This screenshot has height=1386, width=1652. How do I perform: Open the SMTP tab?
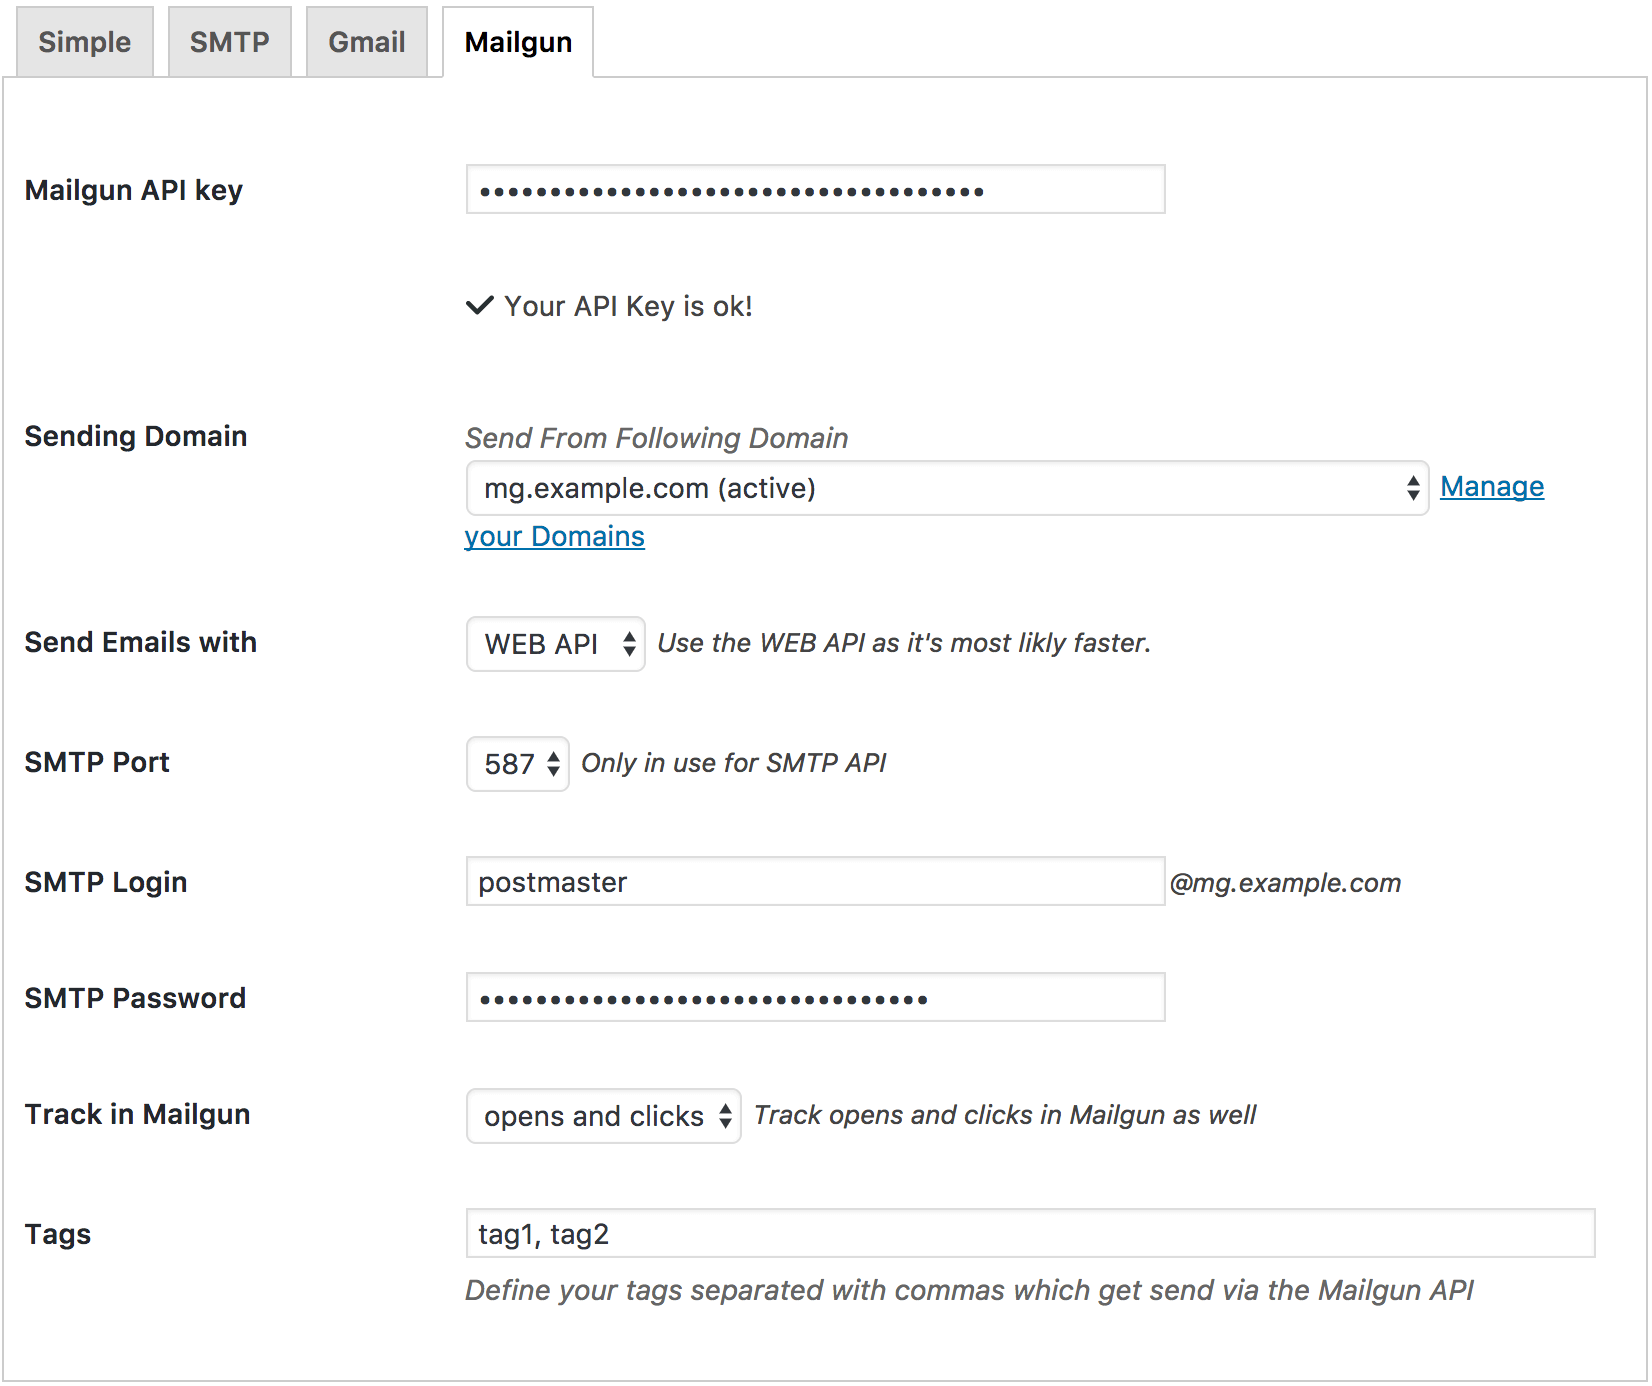[x=229, y=42]
